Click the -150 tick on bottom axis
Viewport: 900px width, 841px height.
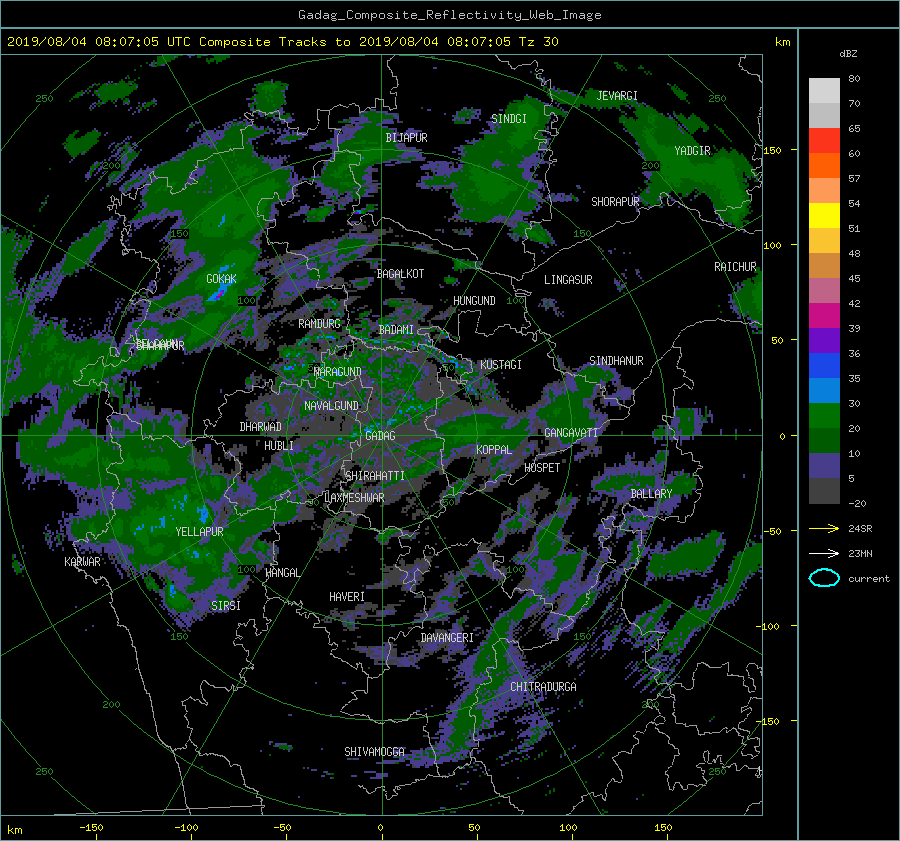[x=91, y=828]
